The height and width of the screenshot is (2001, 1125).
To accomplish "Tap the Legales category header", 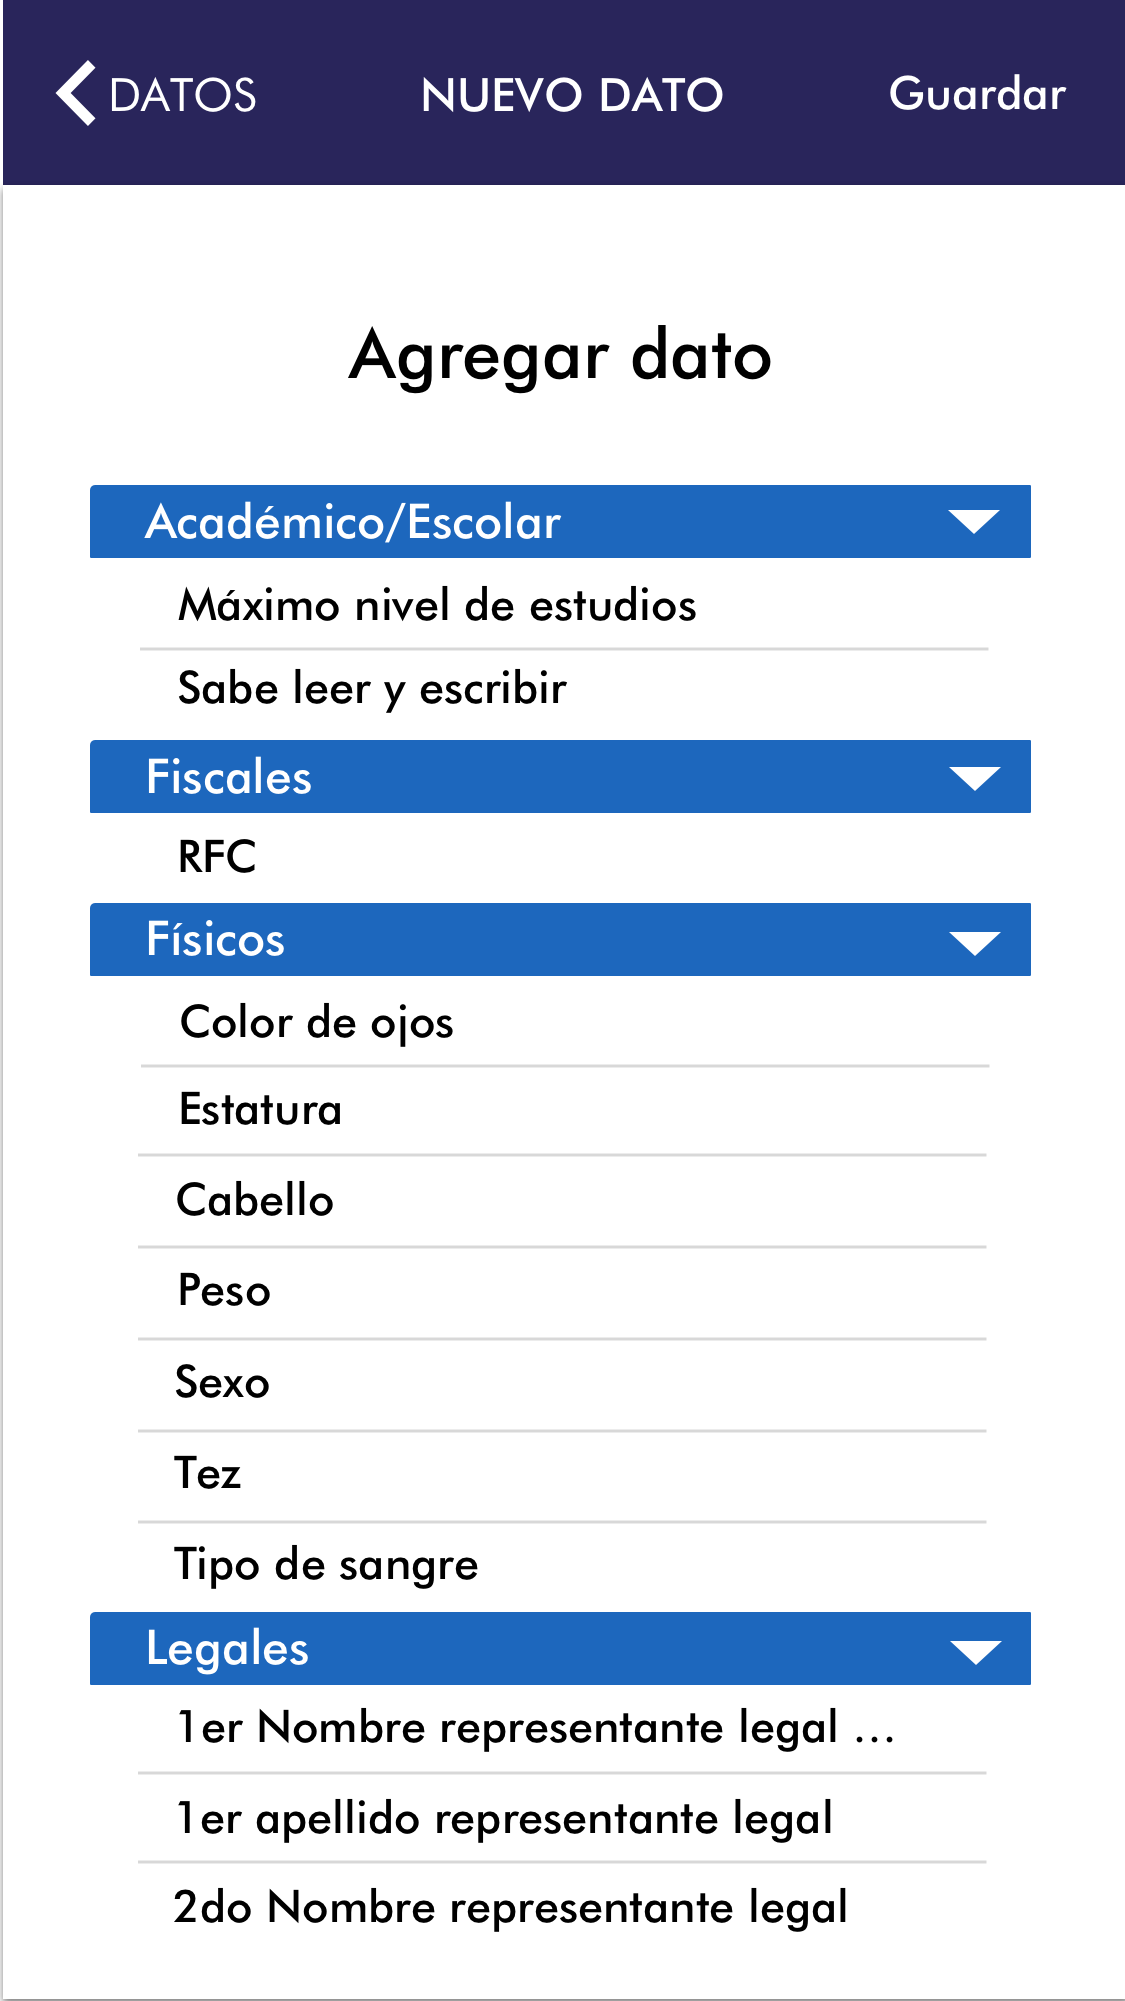I will point(228,1649).
